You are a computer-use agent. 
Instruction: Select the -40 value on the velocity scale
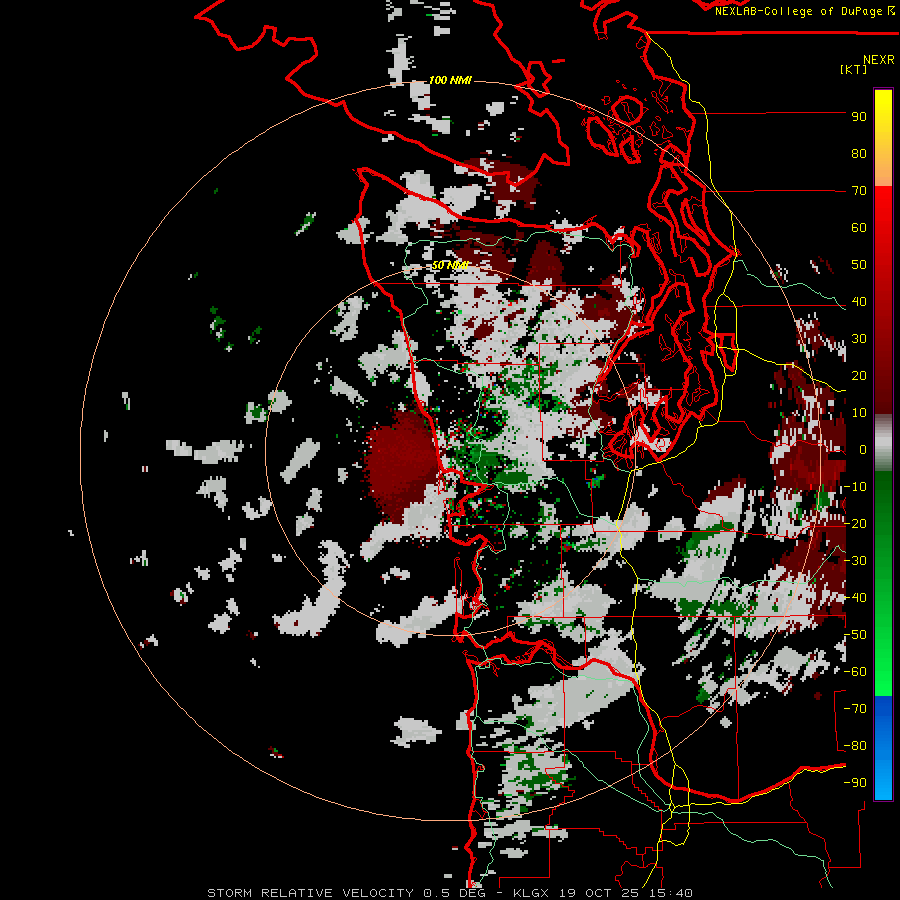[x=855, y=598]
